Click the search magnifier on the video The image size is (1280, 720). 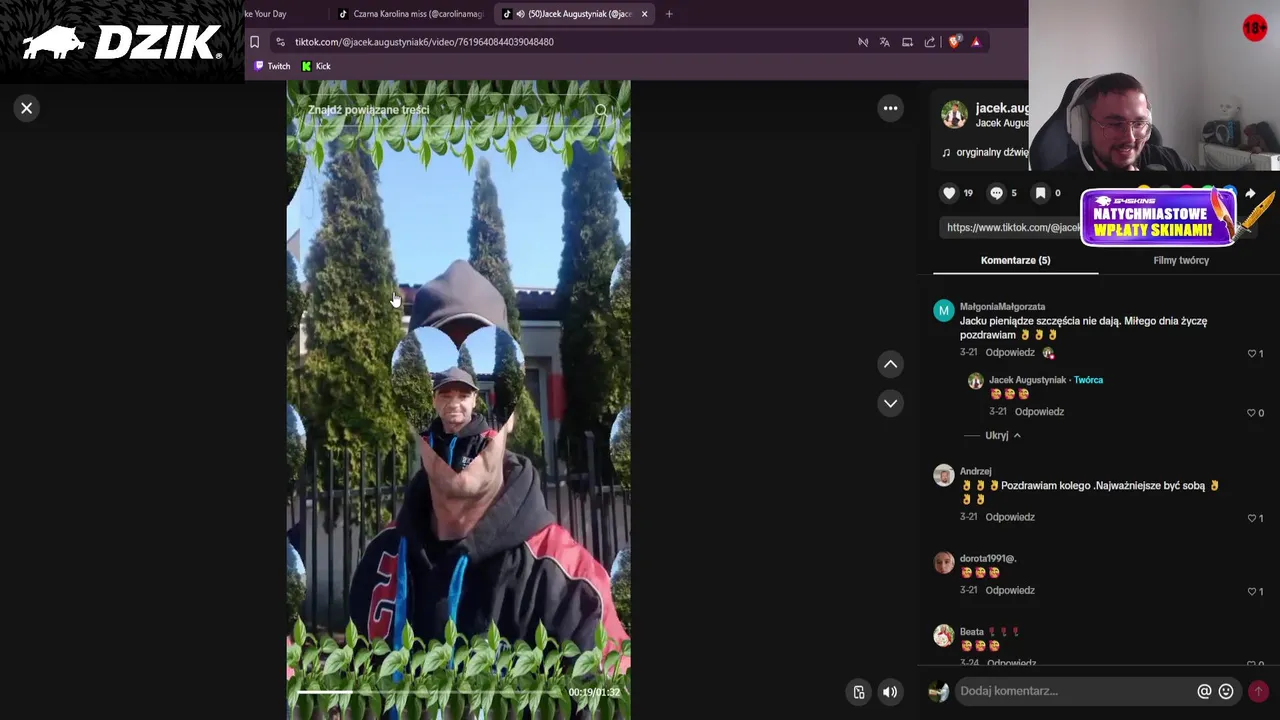tap(601, 110)
